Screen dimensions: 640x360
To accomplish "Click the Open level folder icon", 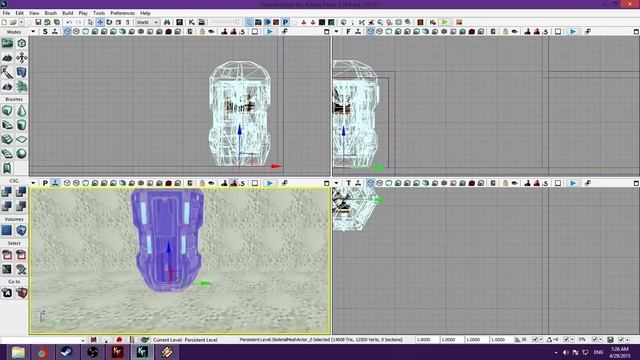I will click(x=13, y=22).
